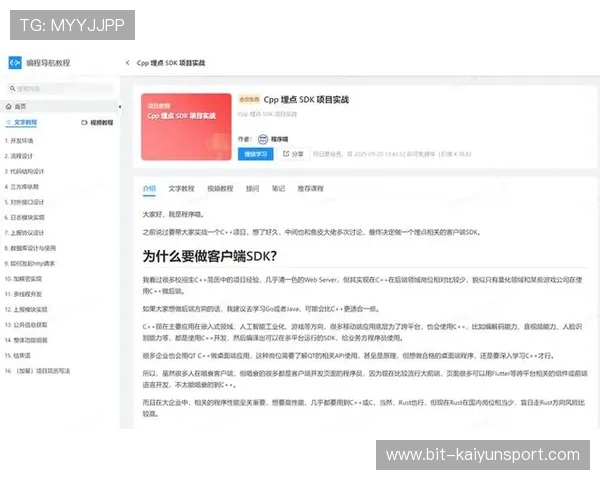Screen dimensions: 600x480
Task: Click the author name 程序喵
Action: (x=279, y=139)
